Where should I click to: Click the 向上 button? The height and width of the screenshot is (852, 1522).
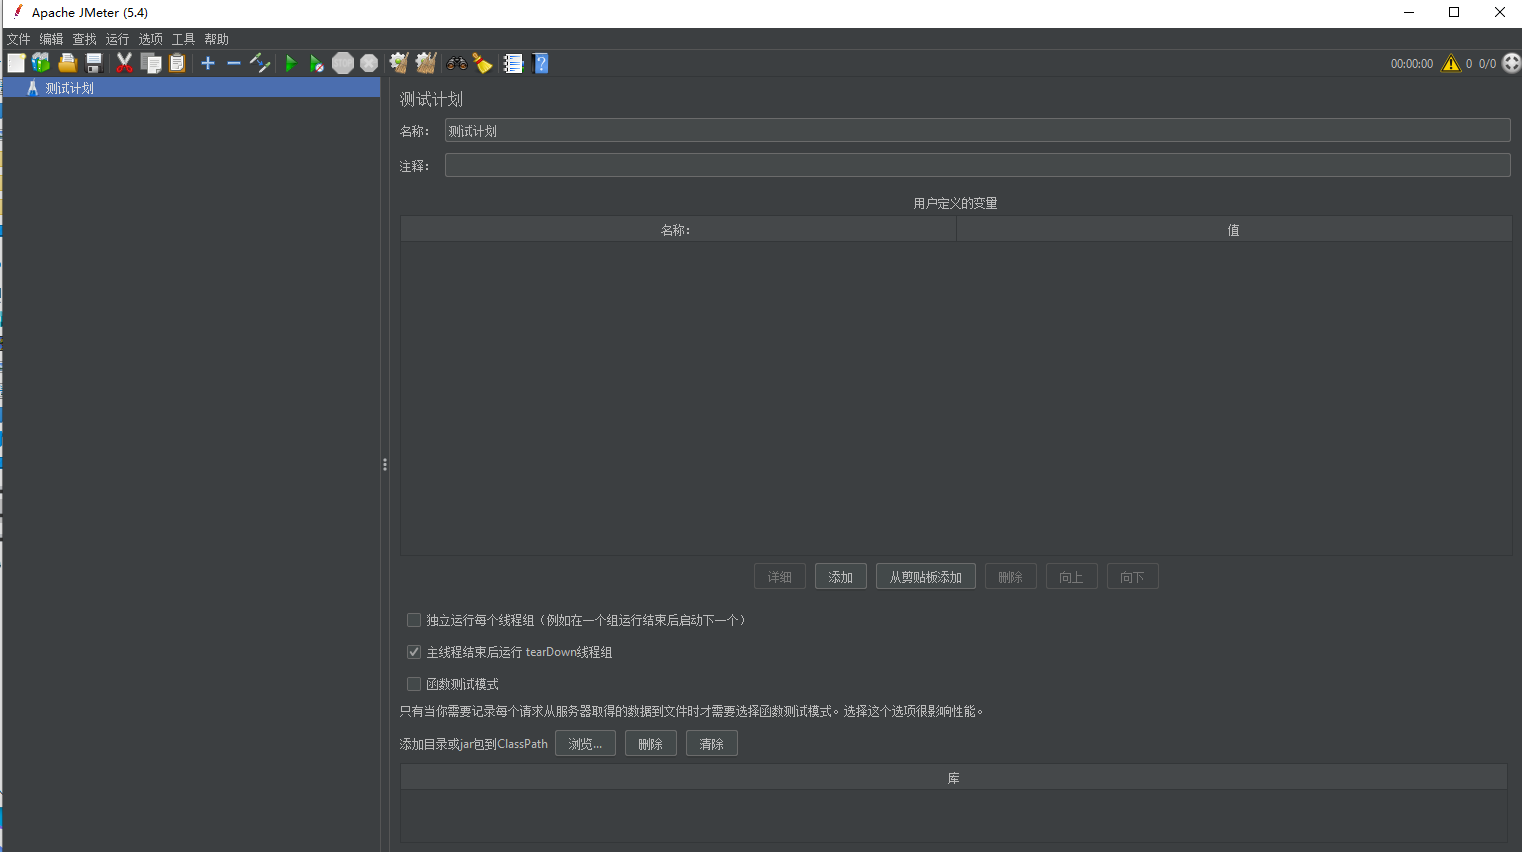point(1072,577)
